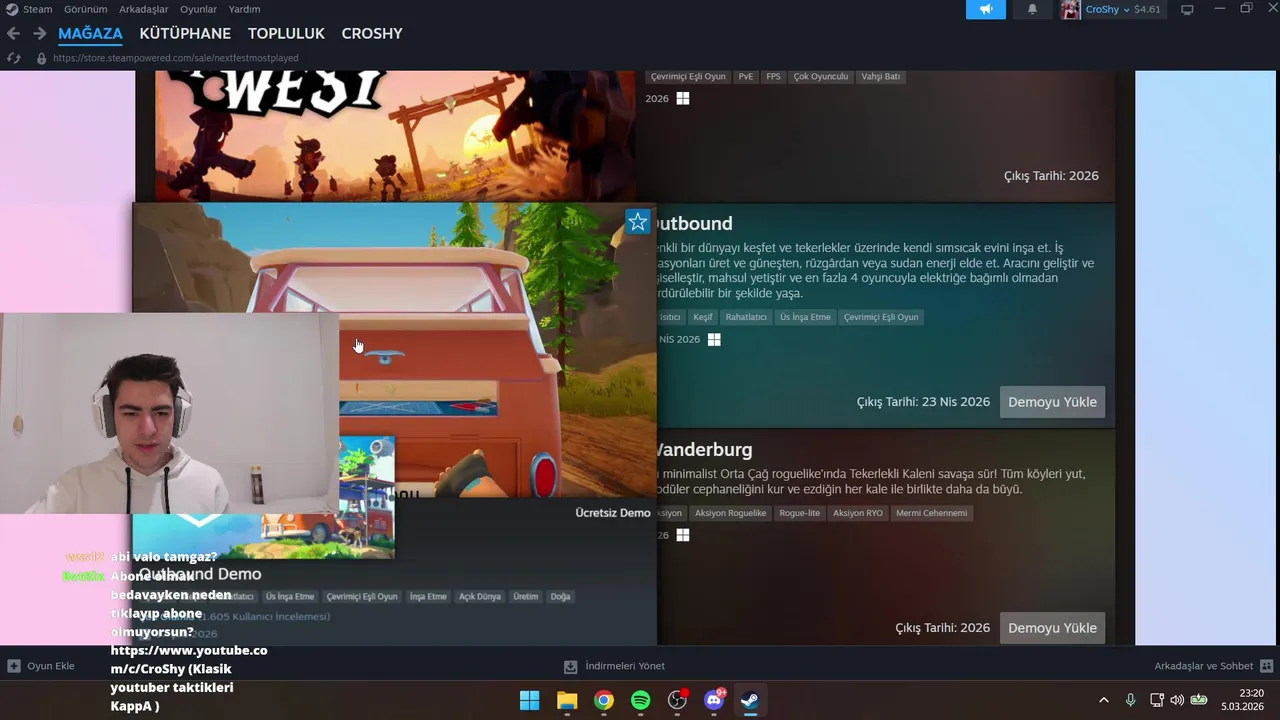Open the Arkadaşlar menu
The image size is (1280, 720).
pyautogui.click(x=143, y=9)
